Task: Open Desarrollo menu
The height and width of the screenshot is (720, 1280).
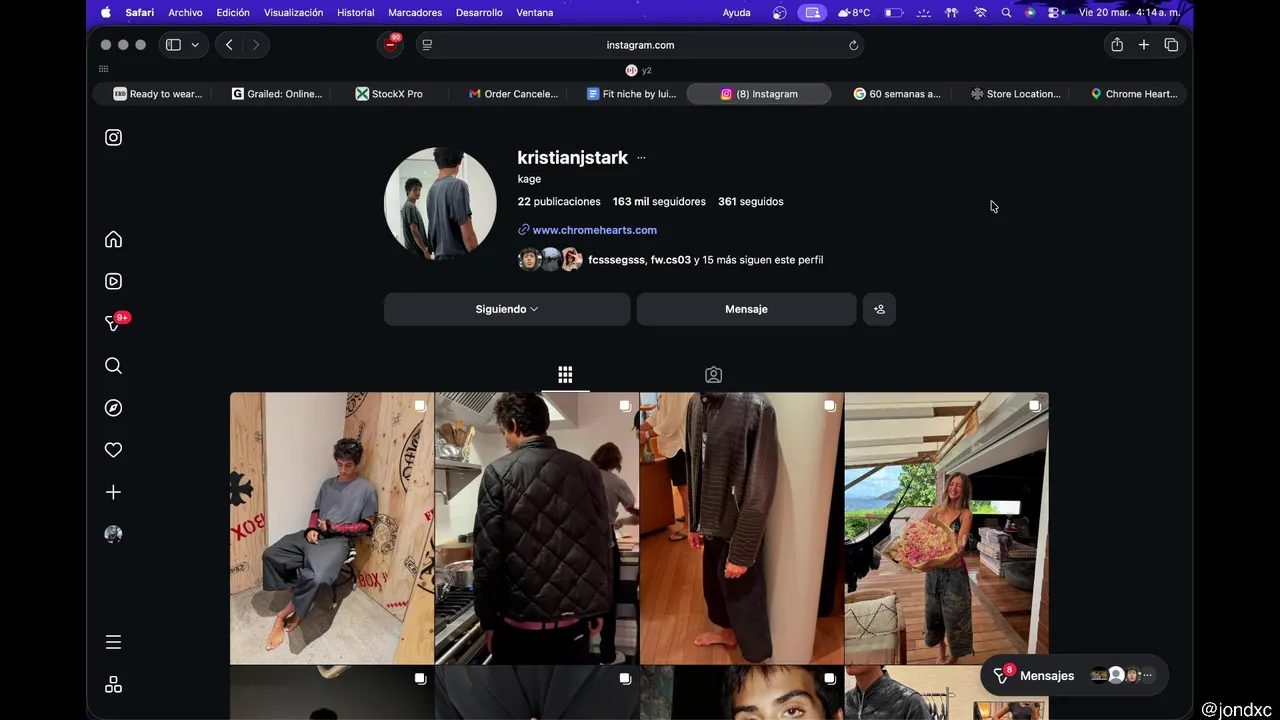Action: tap(479, 13)
